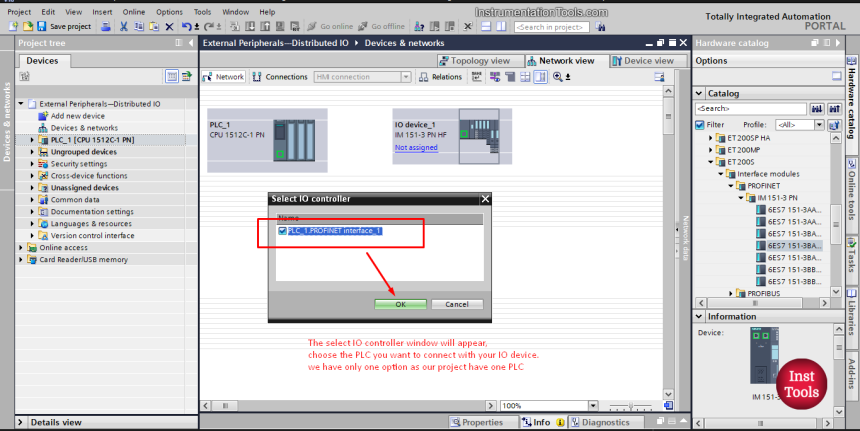The height and width of the screenshot is (431, 860).
Task: Open the Options menu
Action: (x=169, y=12)
